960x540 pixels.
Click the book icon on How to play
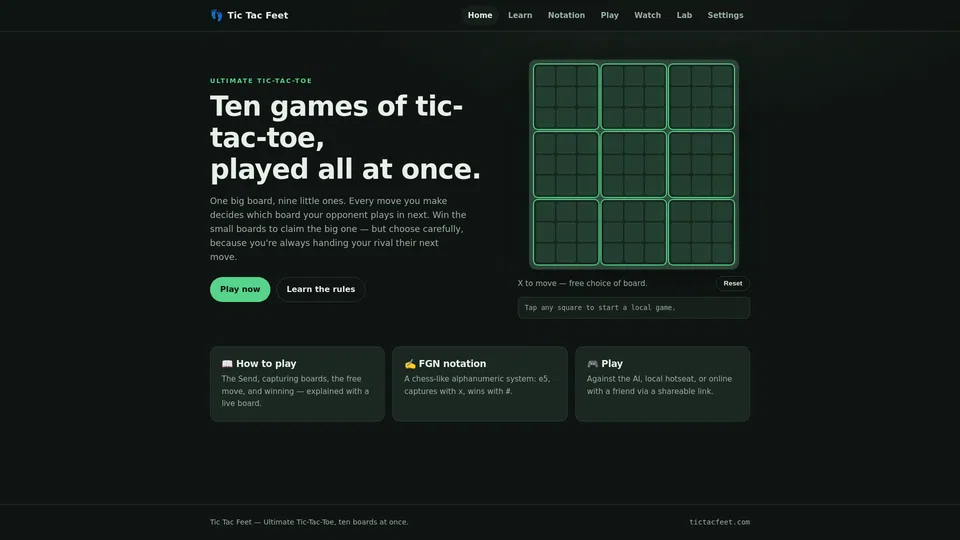tap(227, 364)
